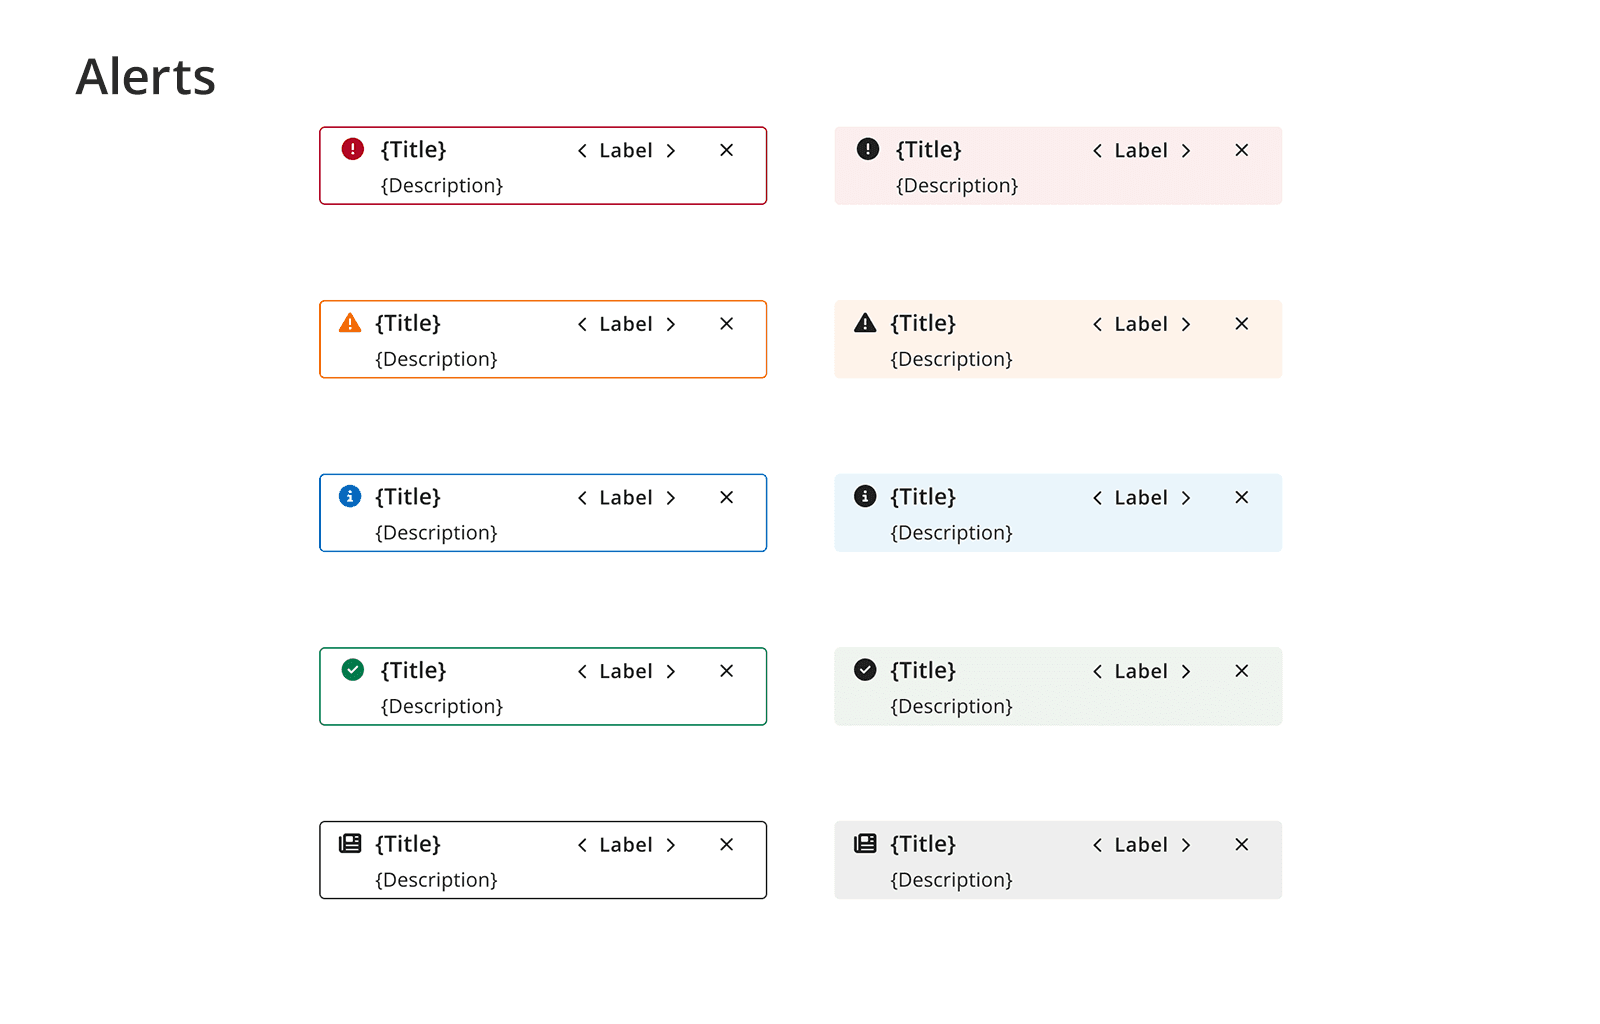Click right chevron in orange outlined alert
Viewport: 1600px width, 1024px height.
pyautogui.click(x=670, y=324)
